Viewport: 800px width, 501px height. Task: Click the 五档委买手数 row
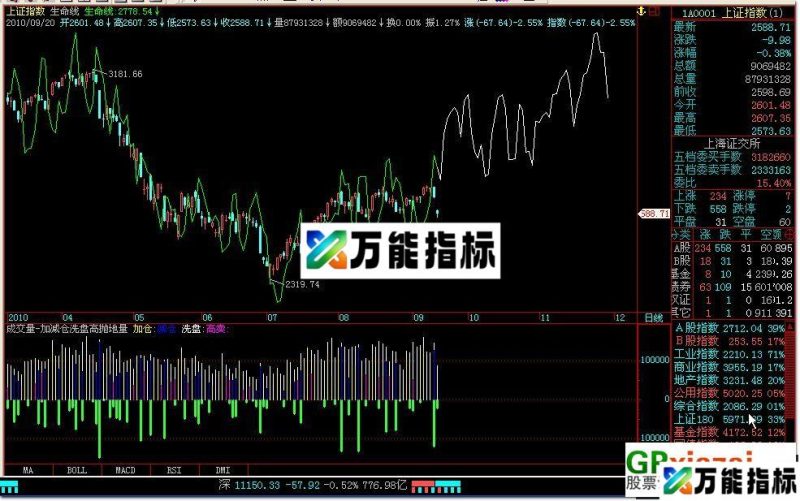click(x=733, y=157)
